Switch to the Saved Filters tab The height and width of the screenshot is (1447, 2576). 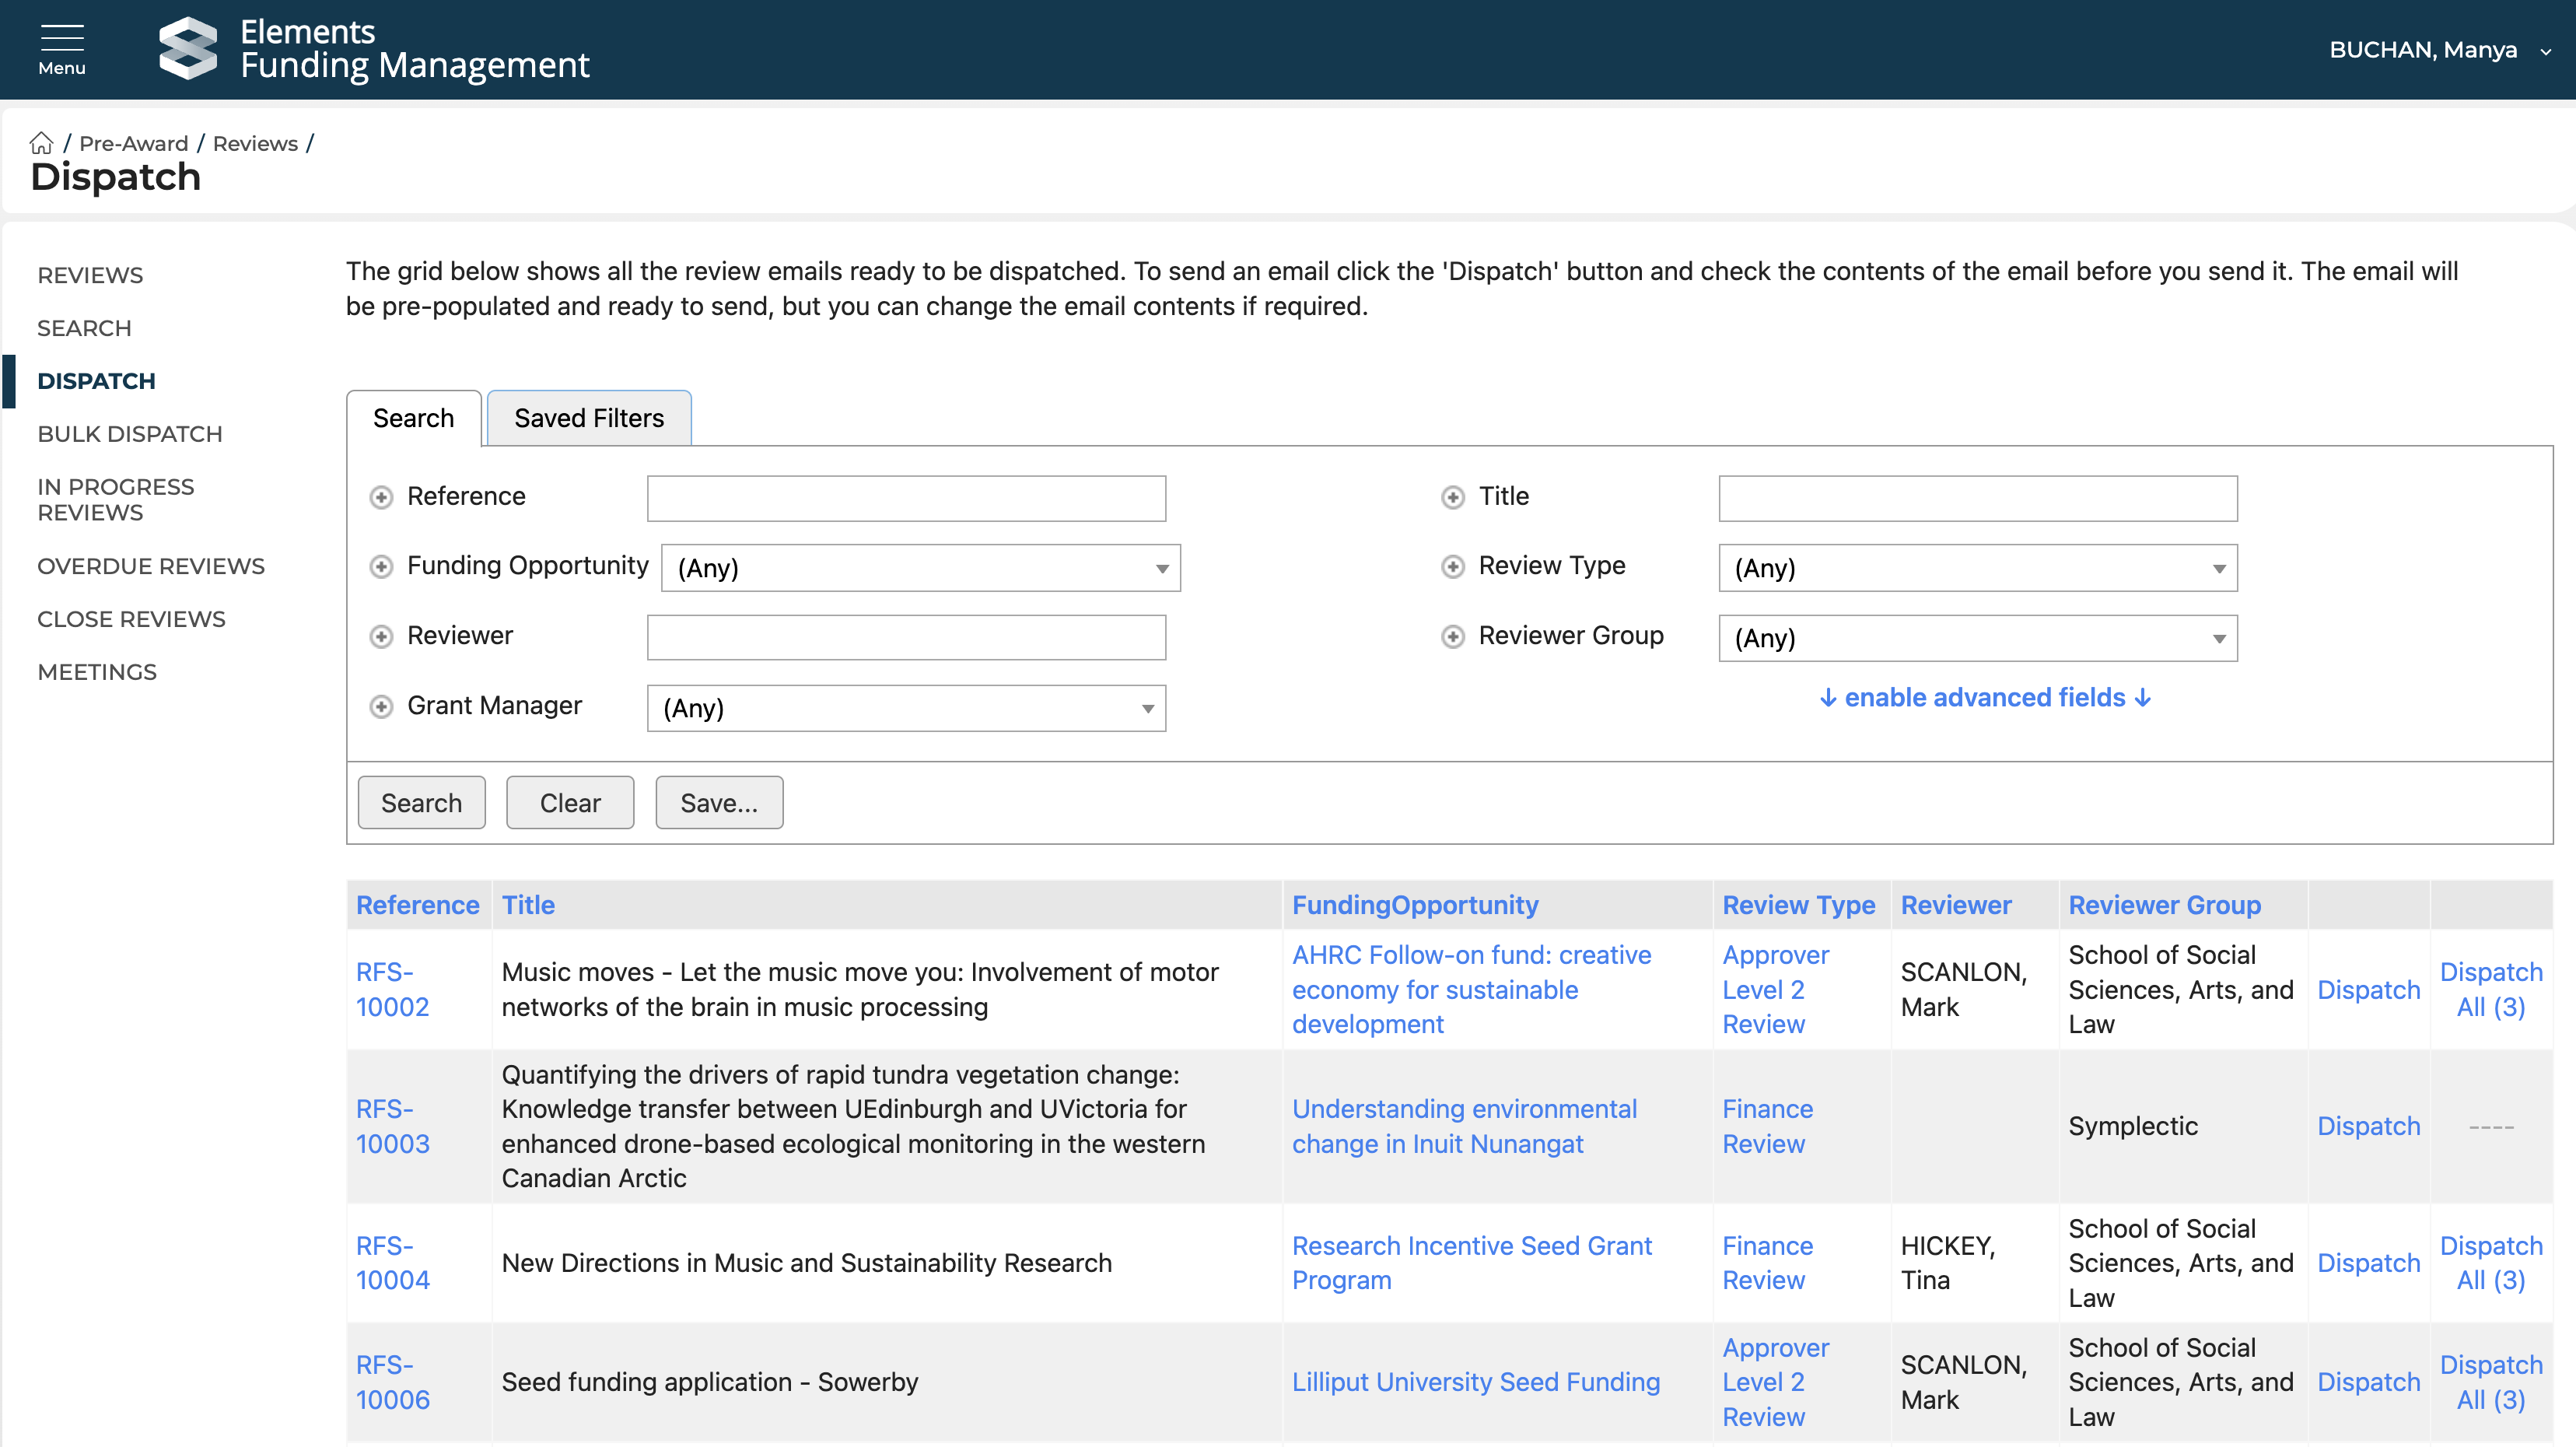coord(589,418)
